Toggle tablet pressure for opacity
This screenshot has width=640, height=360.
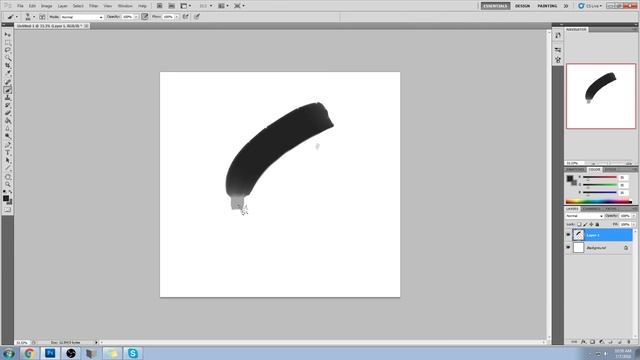coord(144,17)
